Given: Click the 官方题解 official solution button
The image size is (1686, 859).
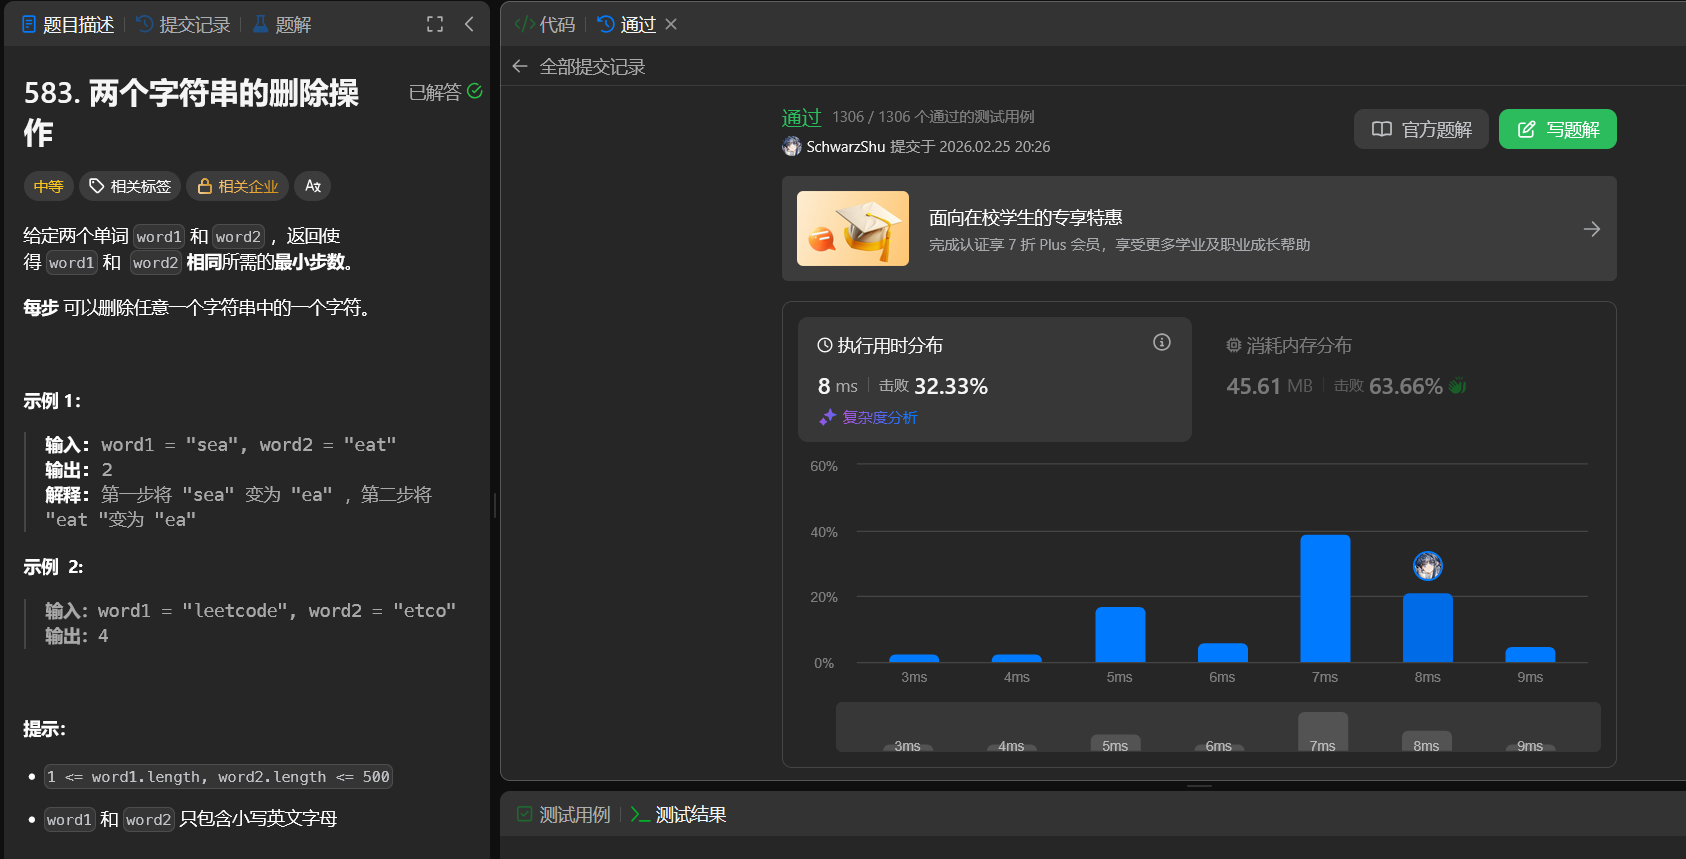Looking at the screenshot, I should pyautogui.click(x=1421, y=129).
